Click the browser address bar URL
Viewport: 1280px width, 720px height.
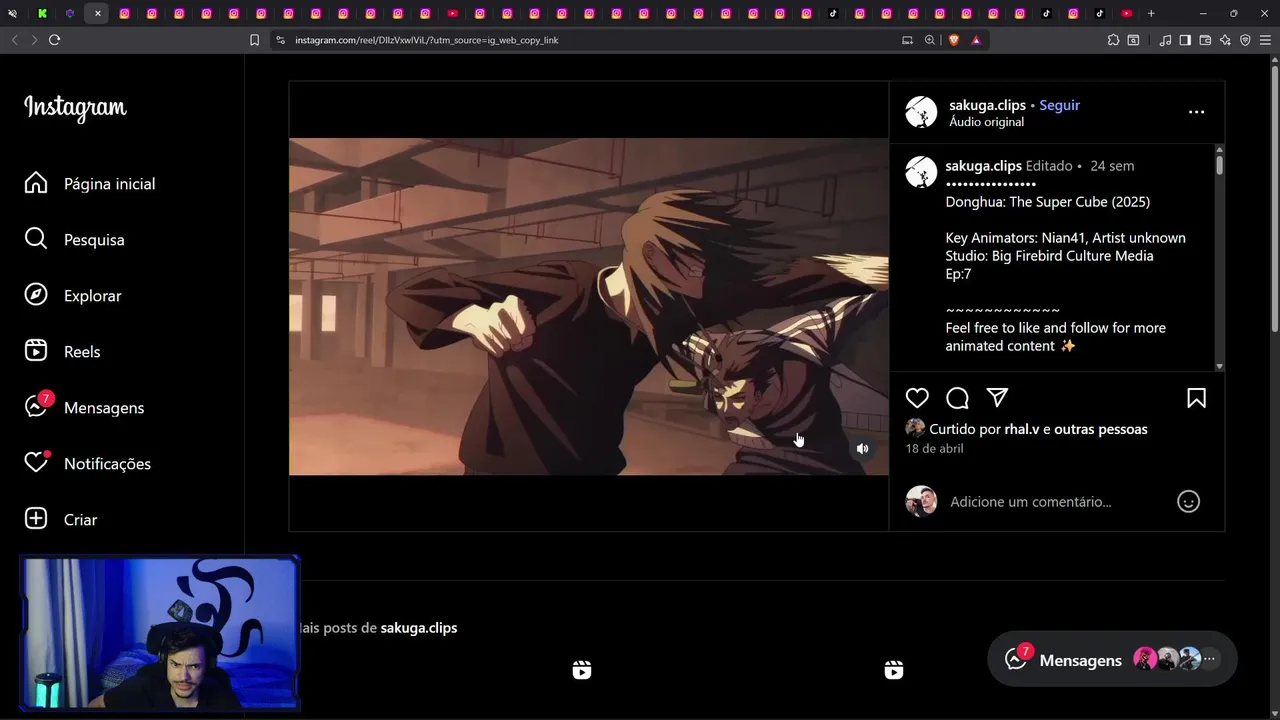426,40
